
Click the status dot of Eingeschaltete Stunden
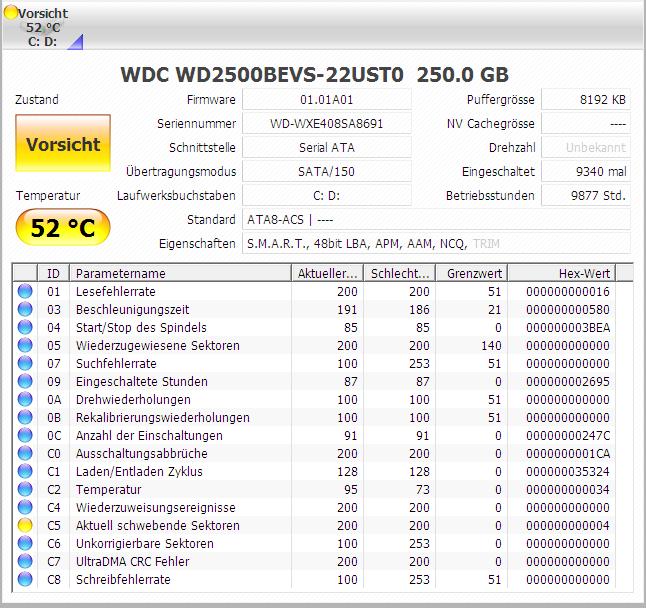click(25, 381)
